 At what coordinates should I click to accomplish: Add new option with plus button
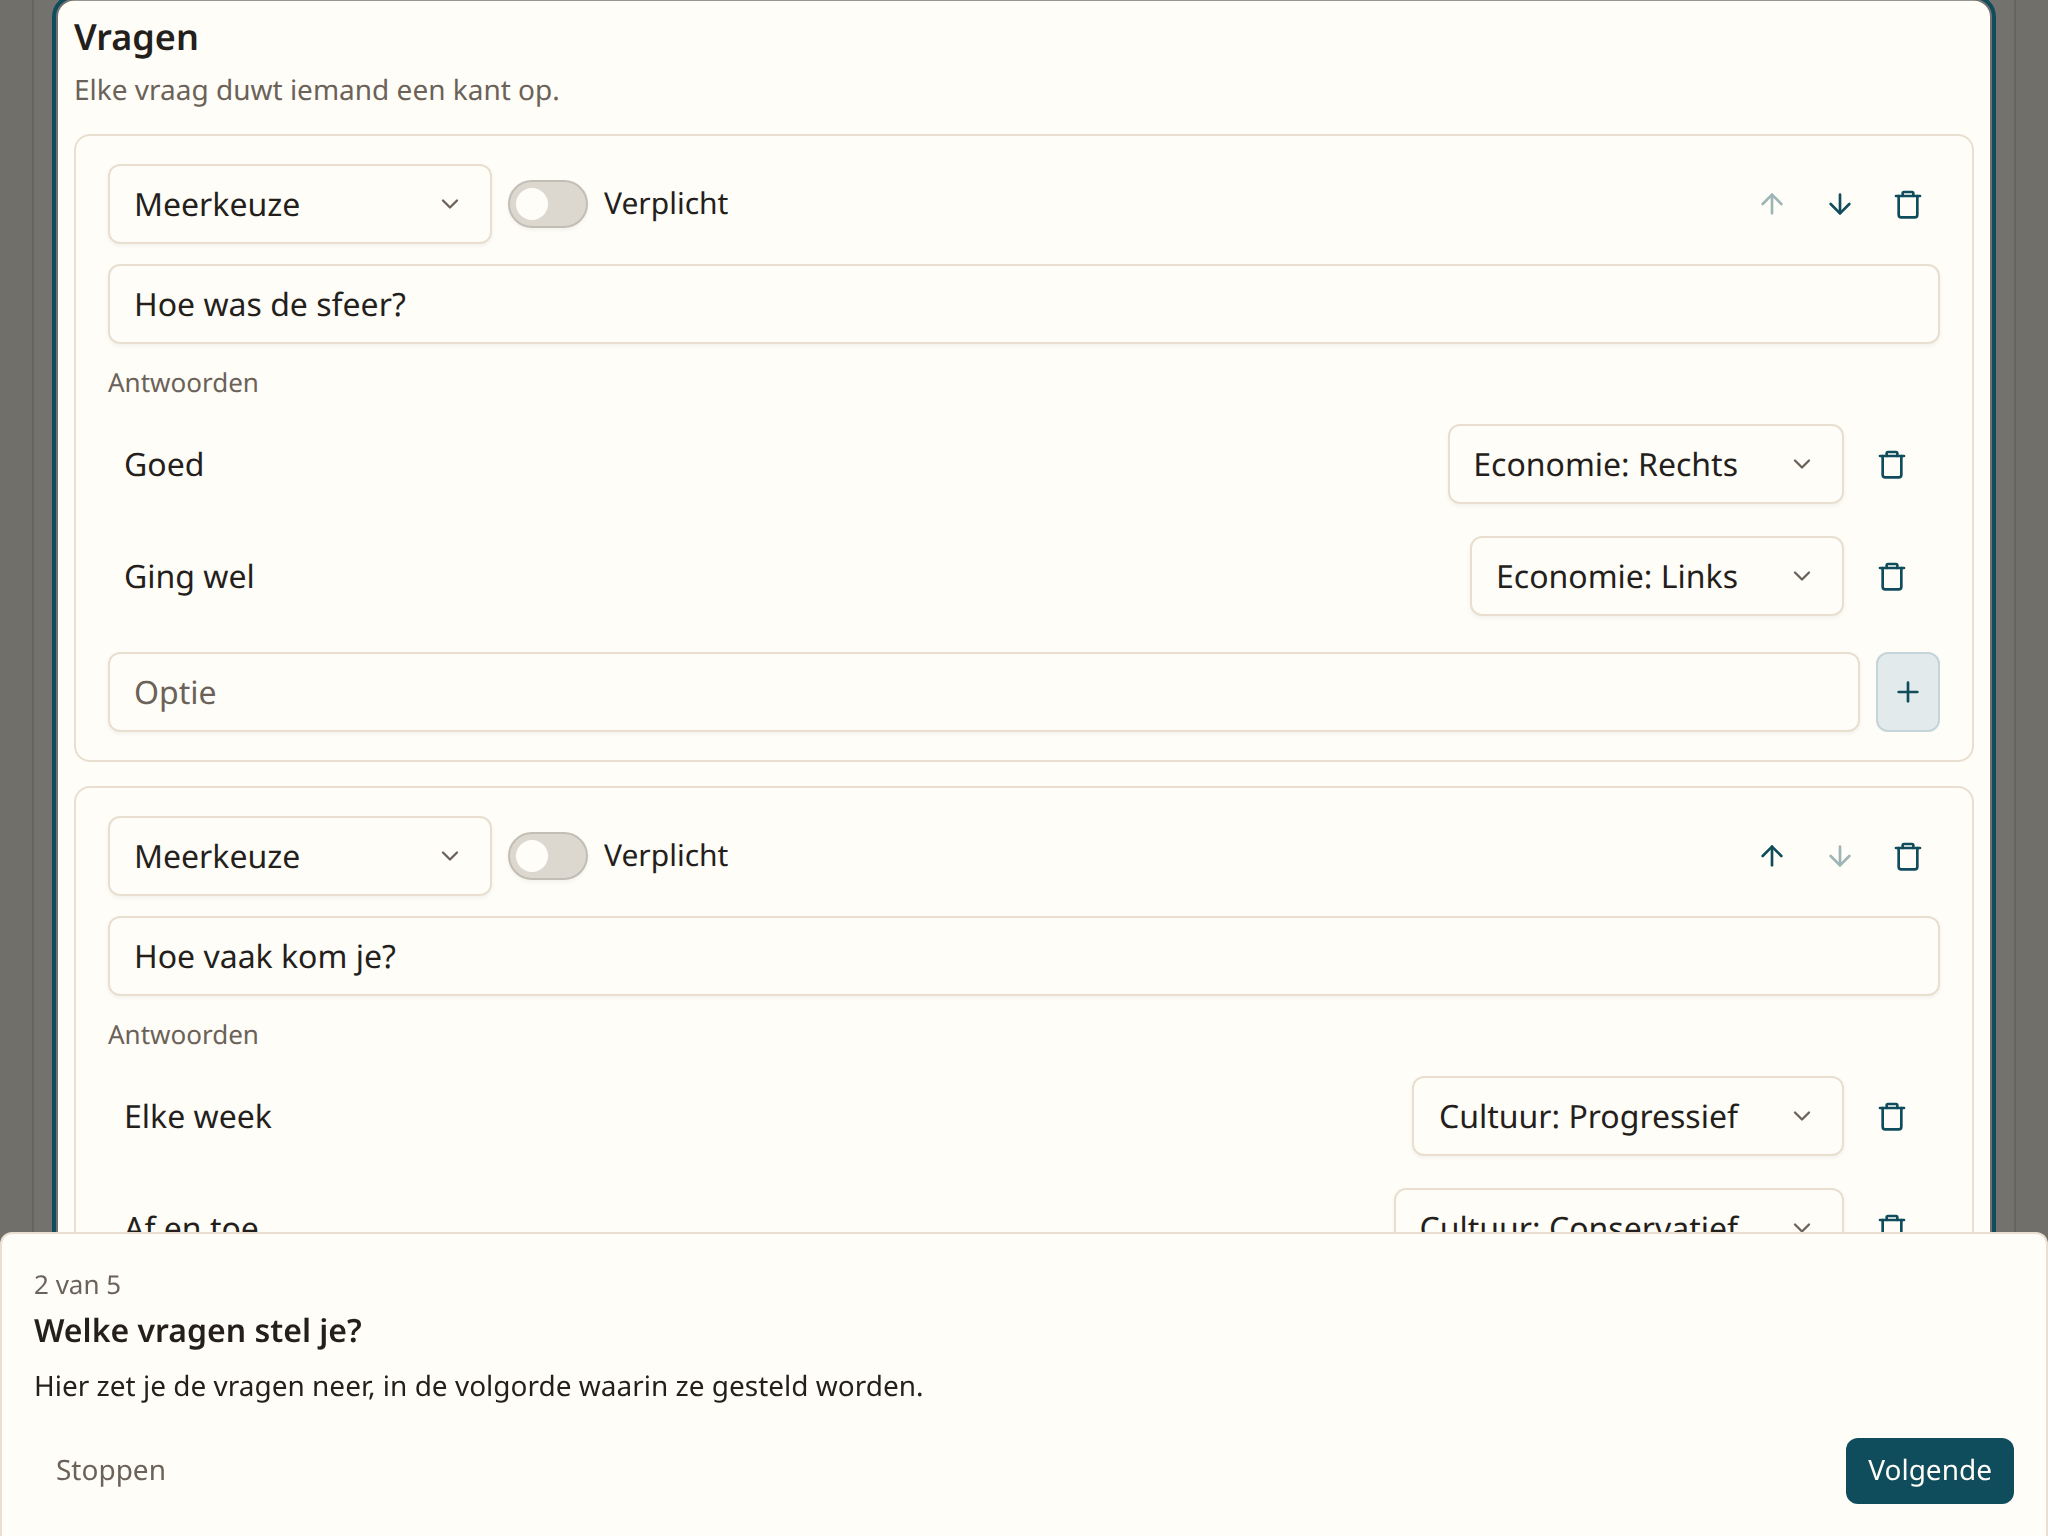(x=1907, y=692)
